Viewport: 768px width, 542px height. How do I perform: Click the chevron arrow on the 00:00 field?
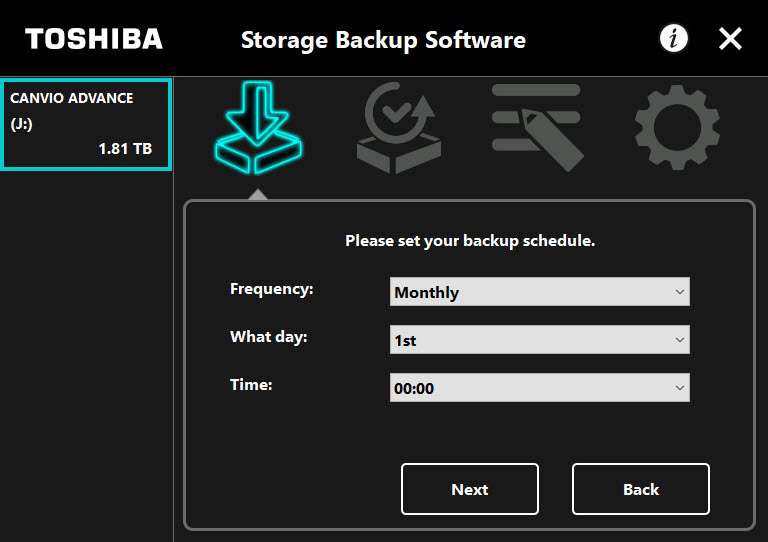point(679,388)
